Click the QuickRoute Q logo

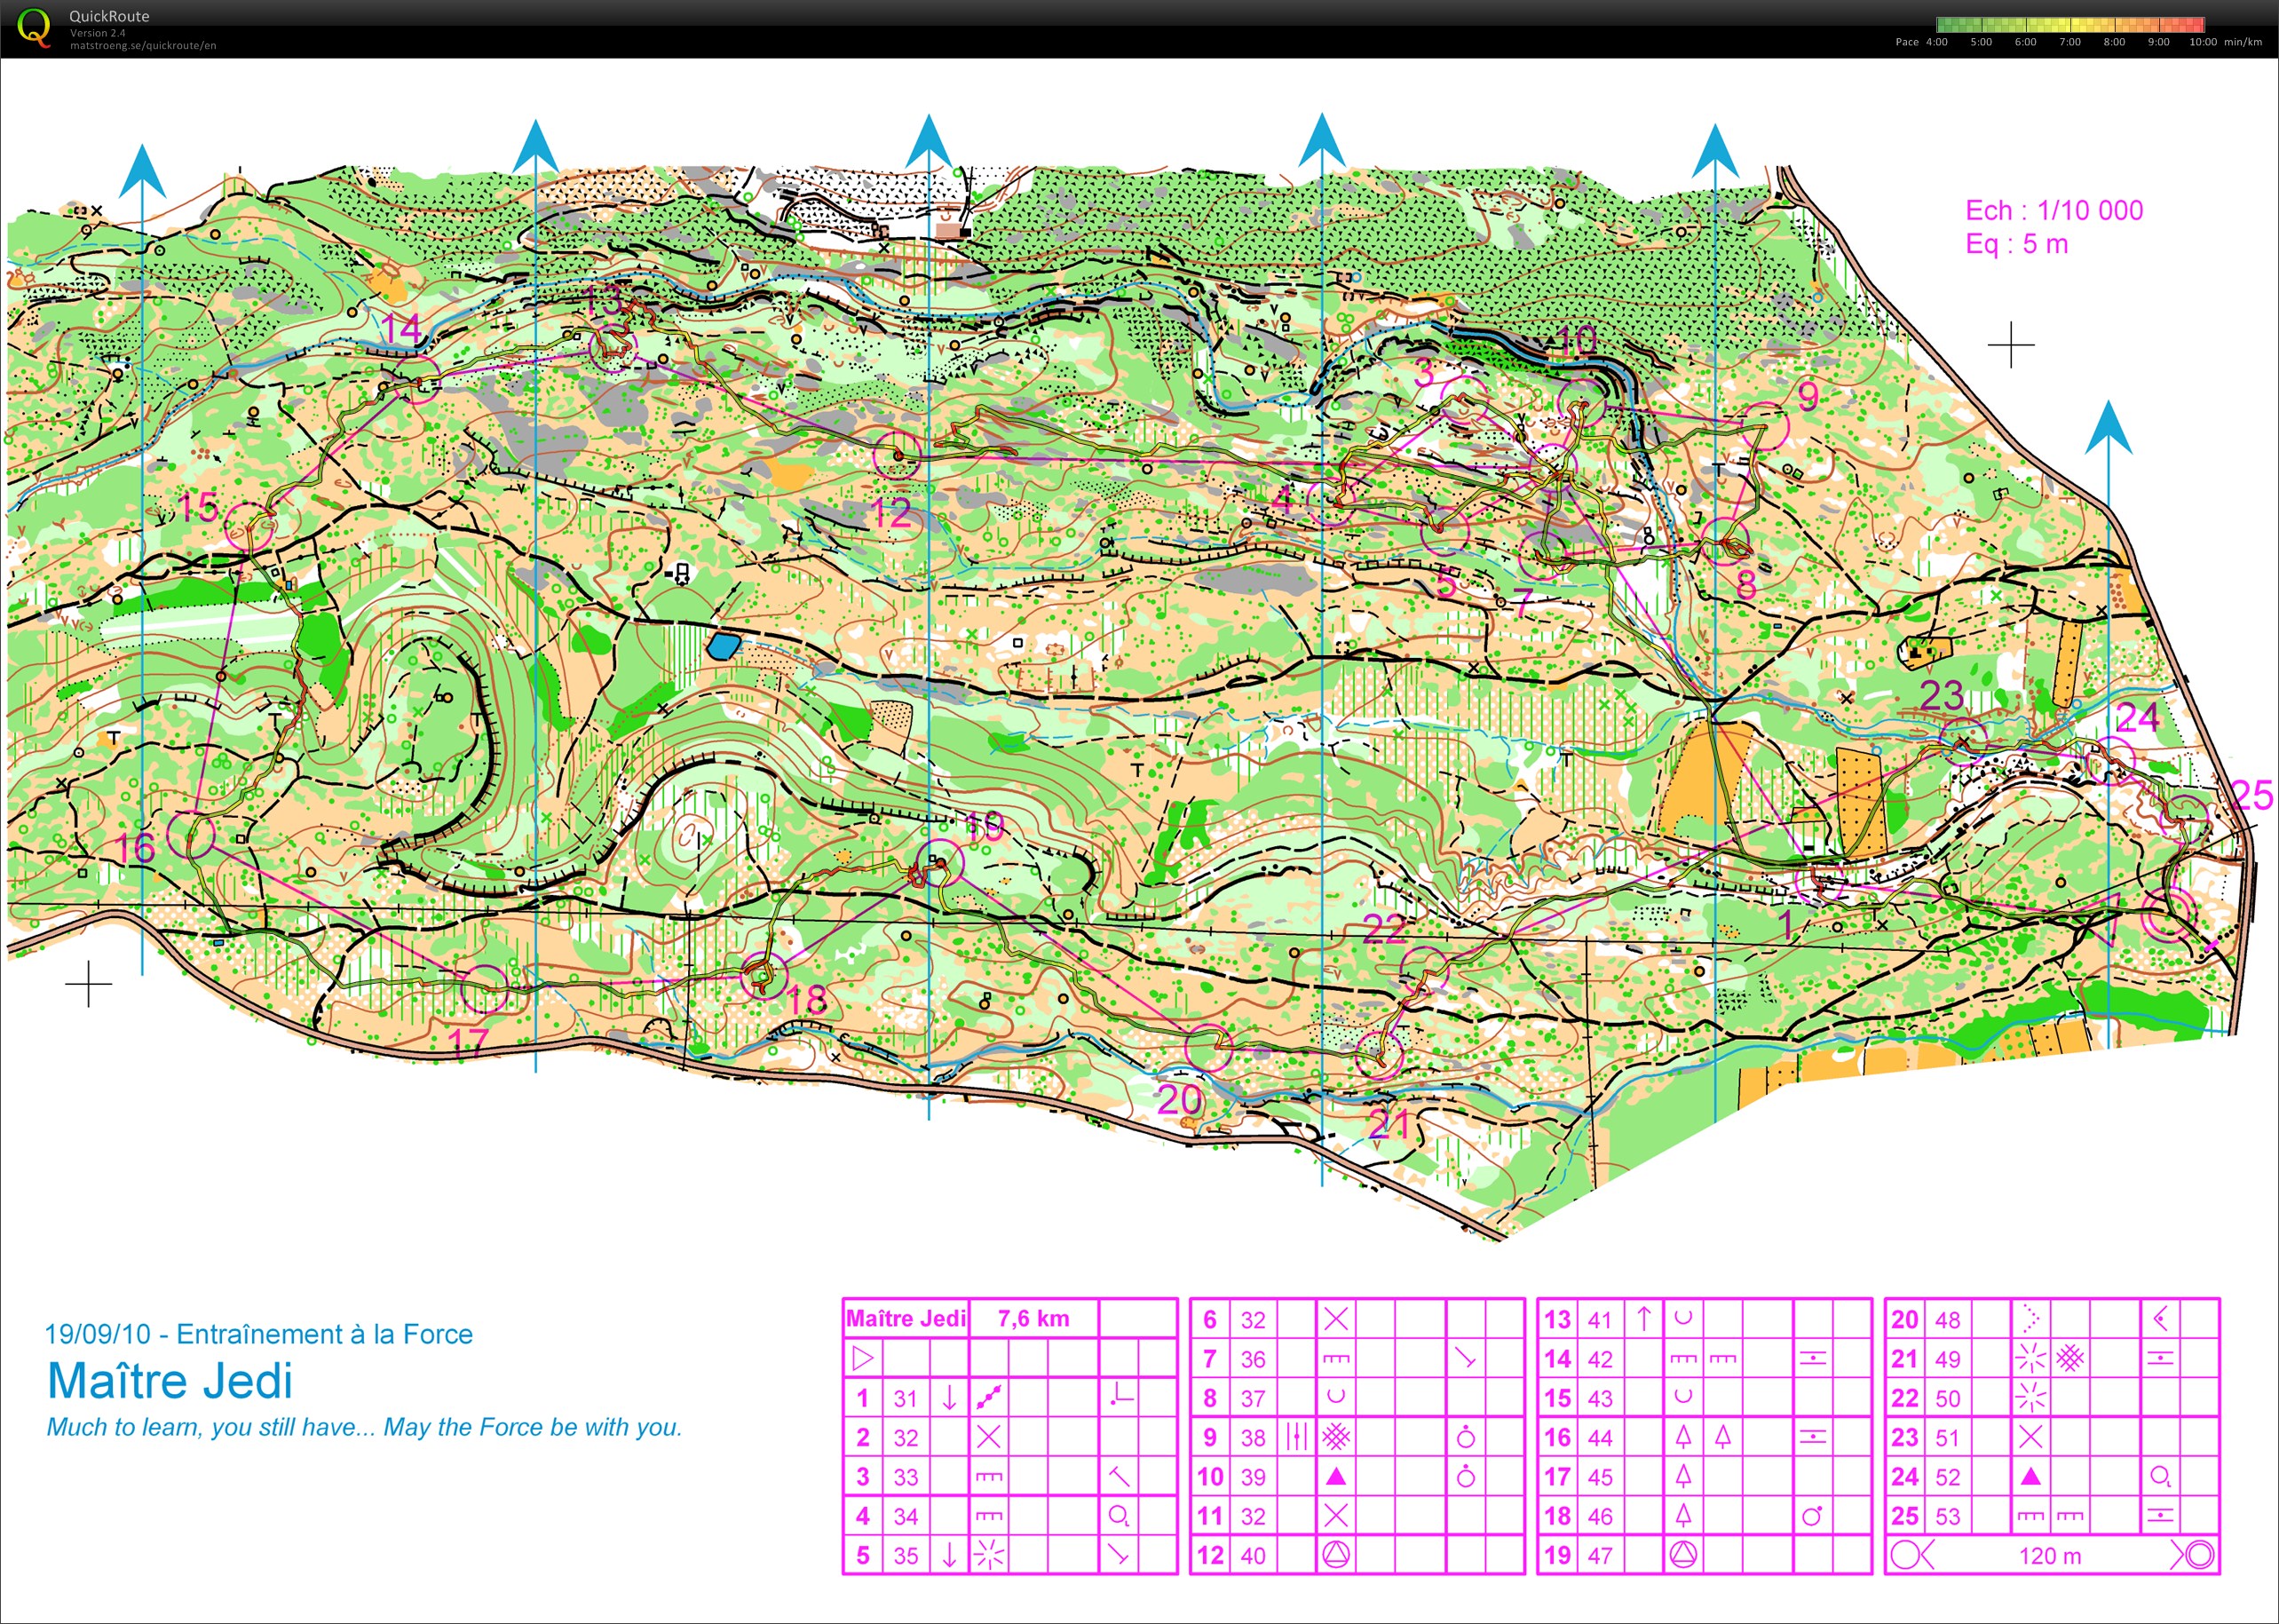click(34, 27)
